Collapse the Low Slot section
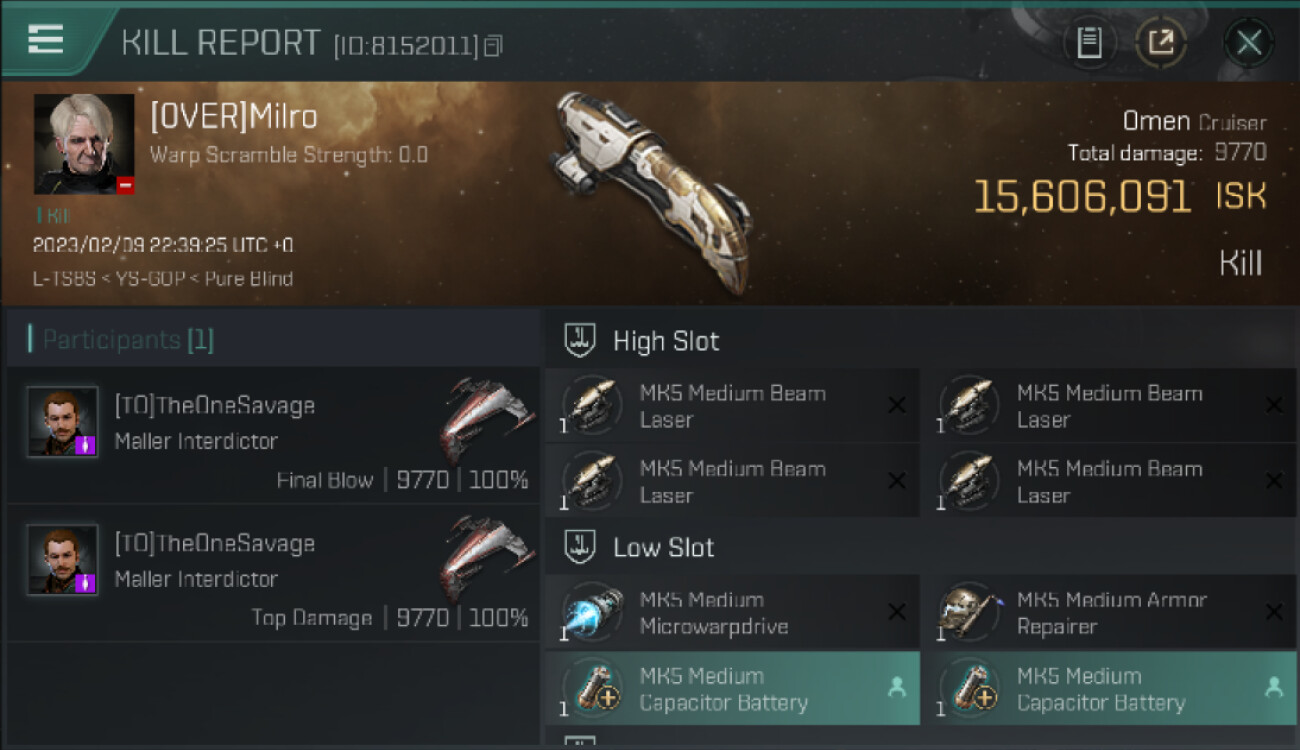This screenshot has height=750, width=1300. click(x=581, y=547)
